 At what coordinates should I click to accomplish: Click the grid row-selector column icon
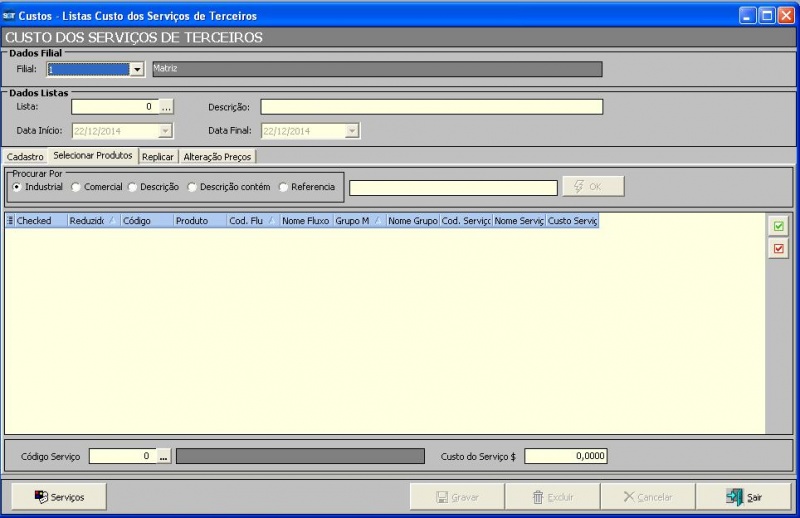tap(10, 220)
